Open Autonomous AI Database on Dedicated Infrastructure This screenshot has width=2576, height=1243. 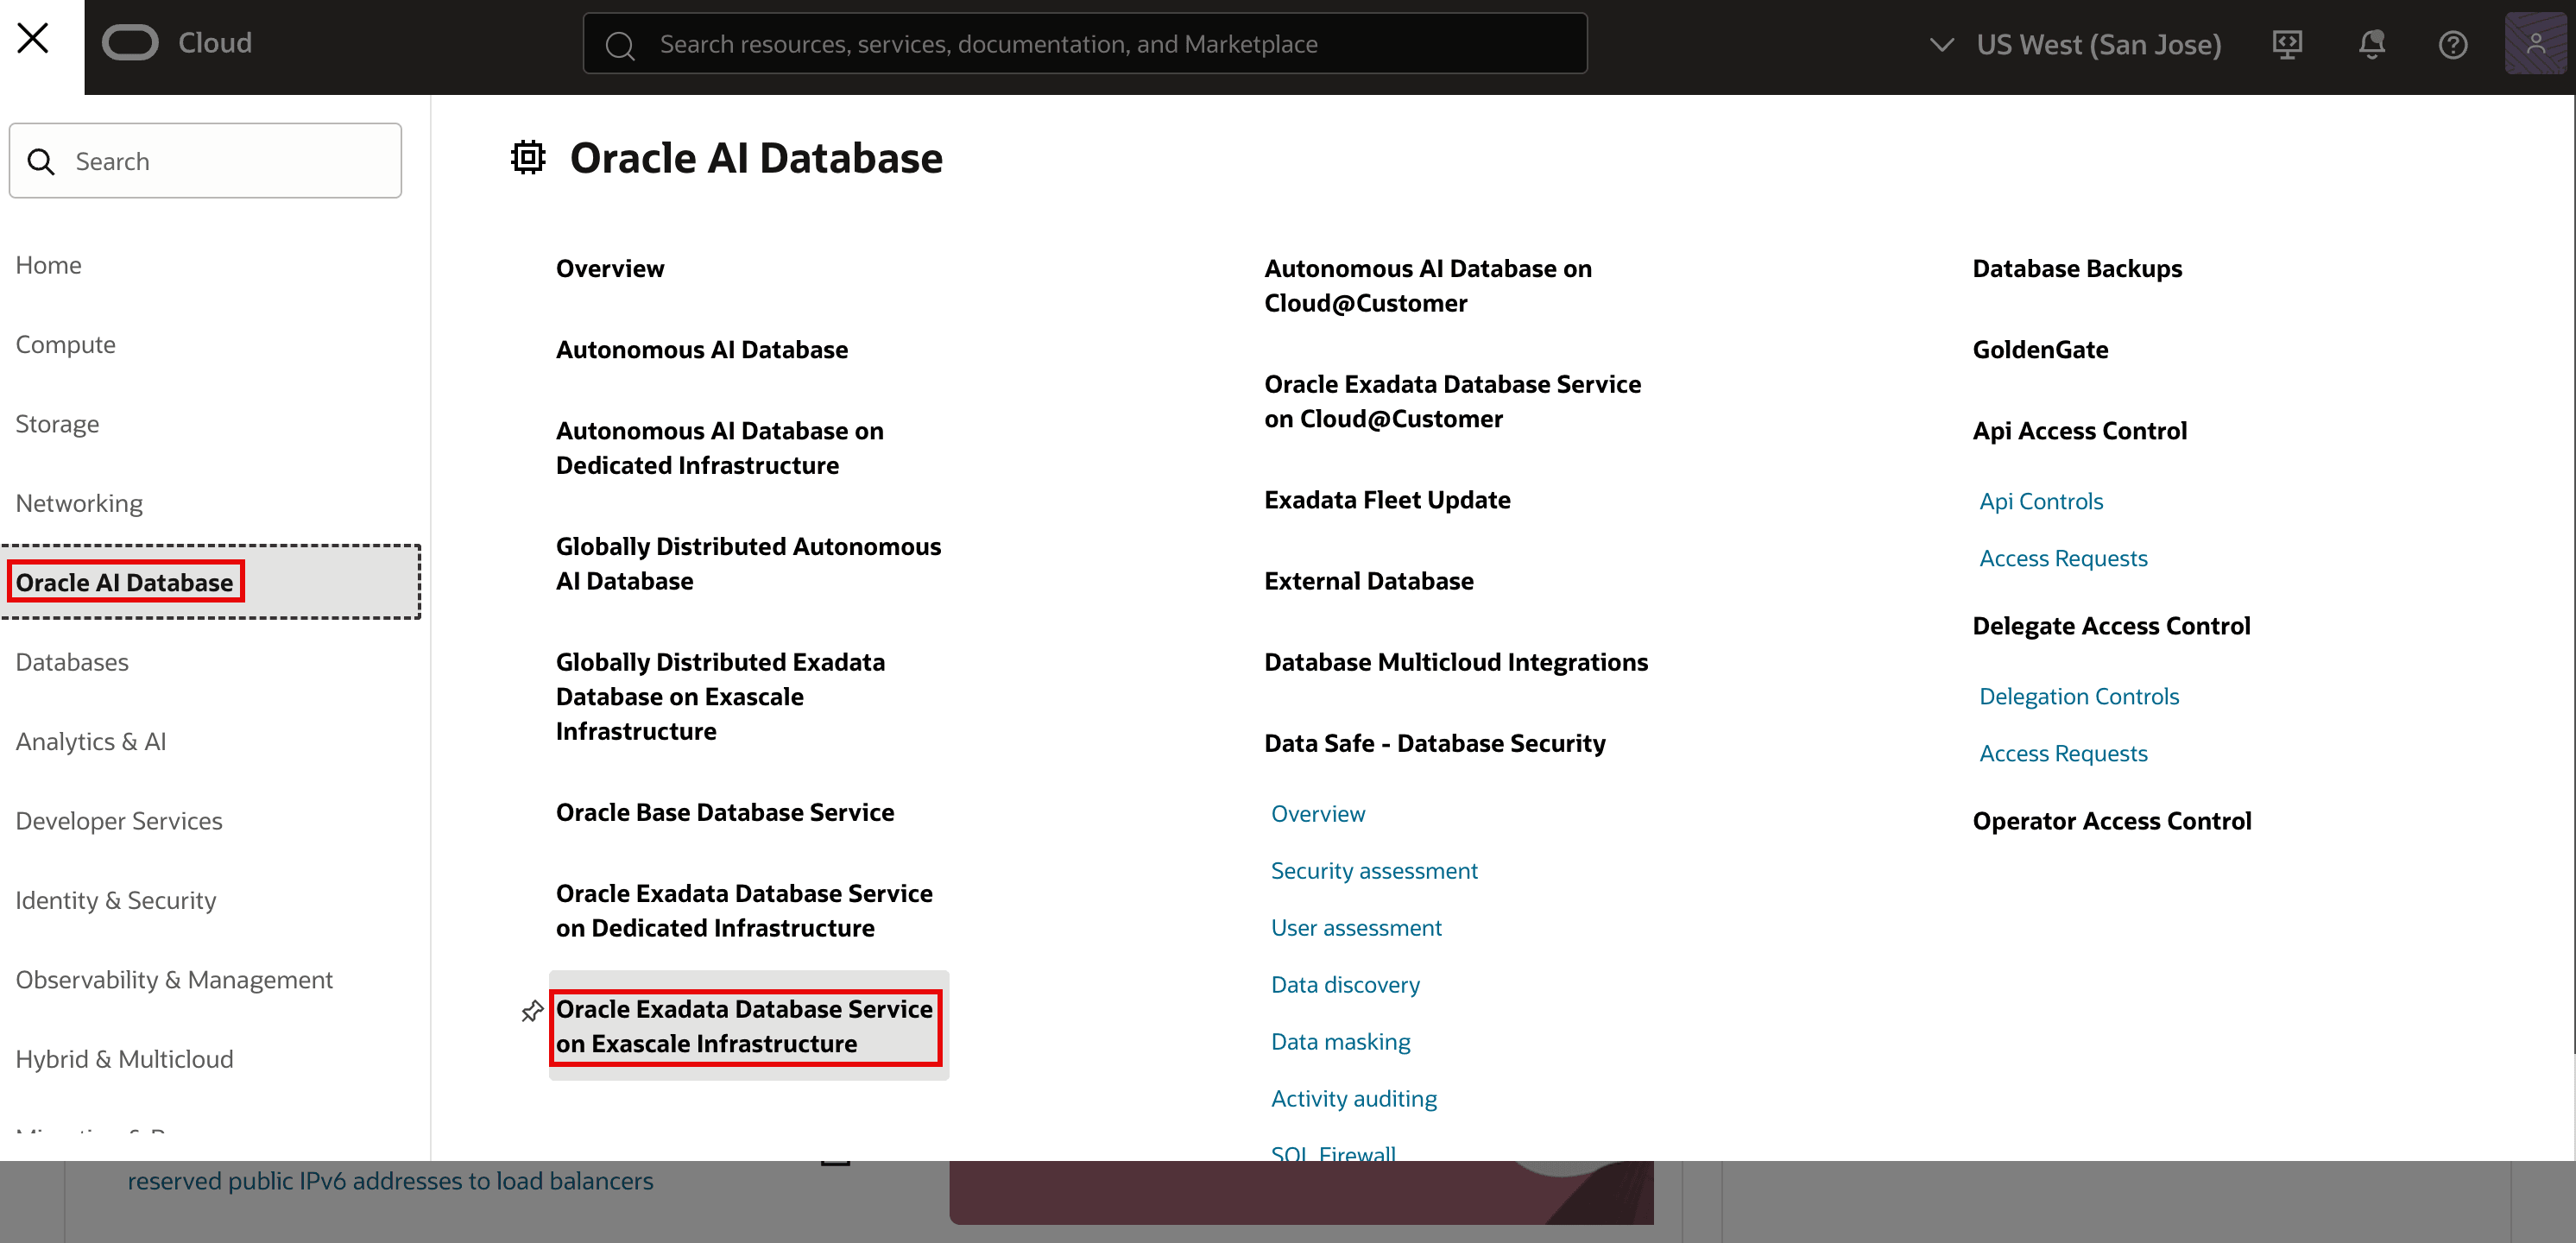(720, 448)
